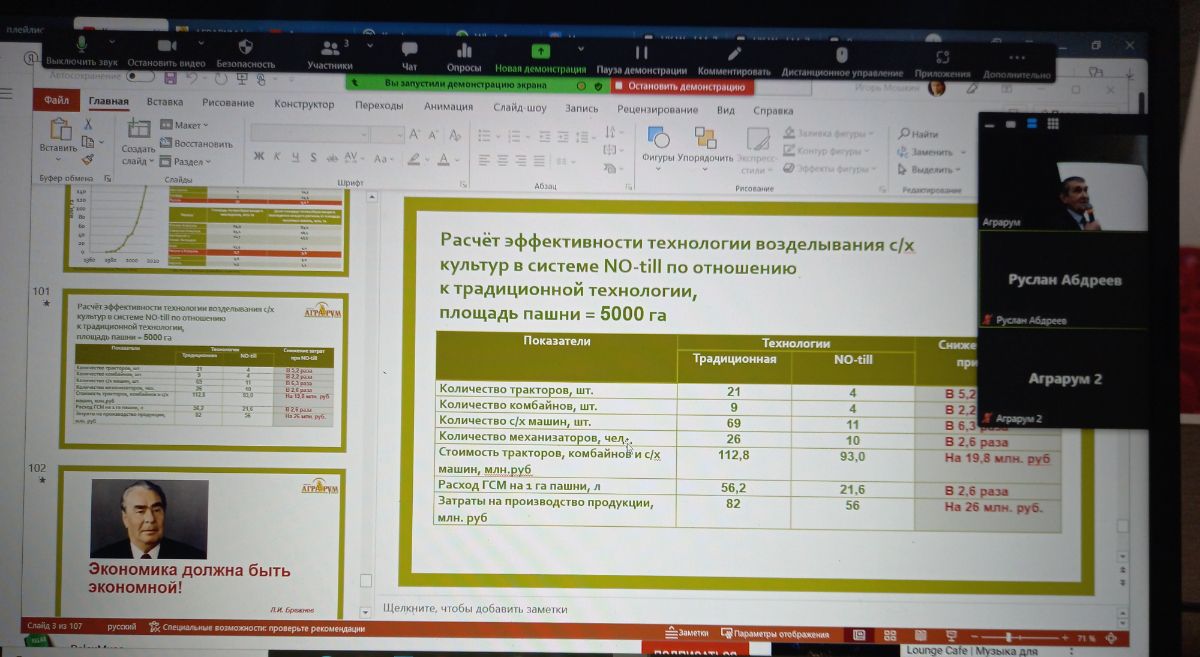
Task: Click the русский language indicator in status bar
Action: [x=122, y=627]
